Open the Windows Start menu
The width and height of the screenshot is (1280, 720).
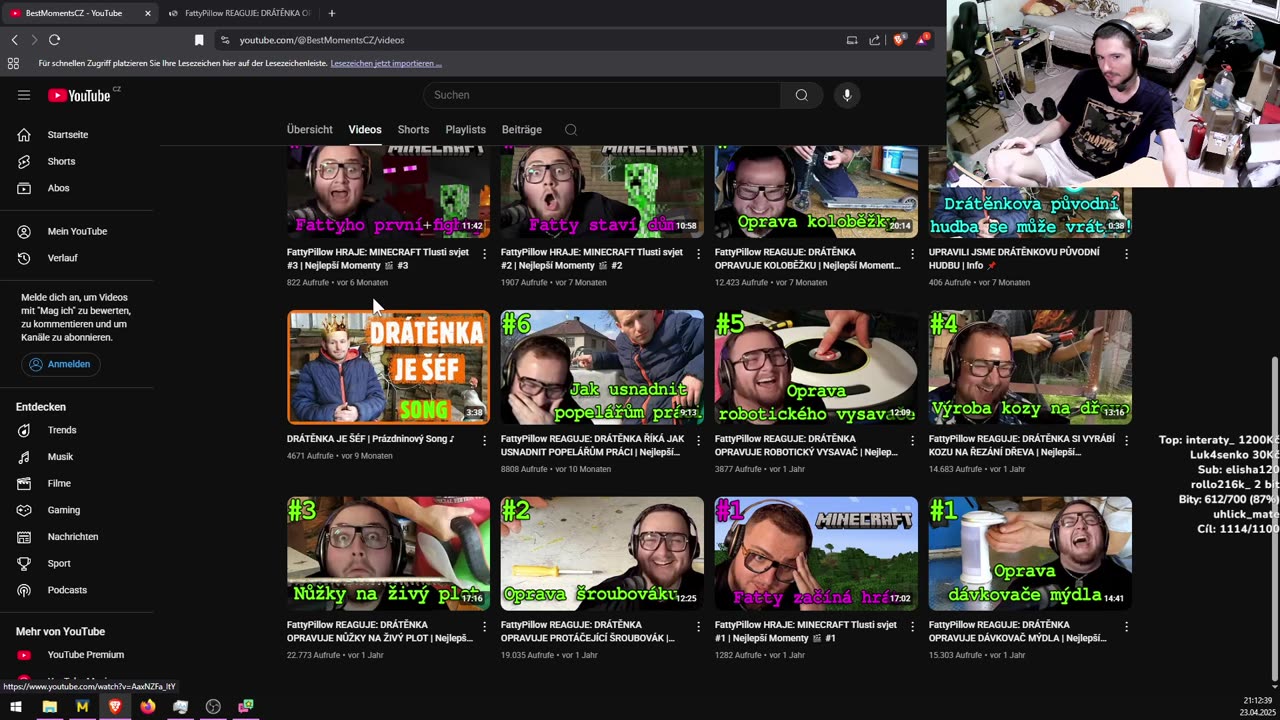coord(15,707)
